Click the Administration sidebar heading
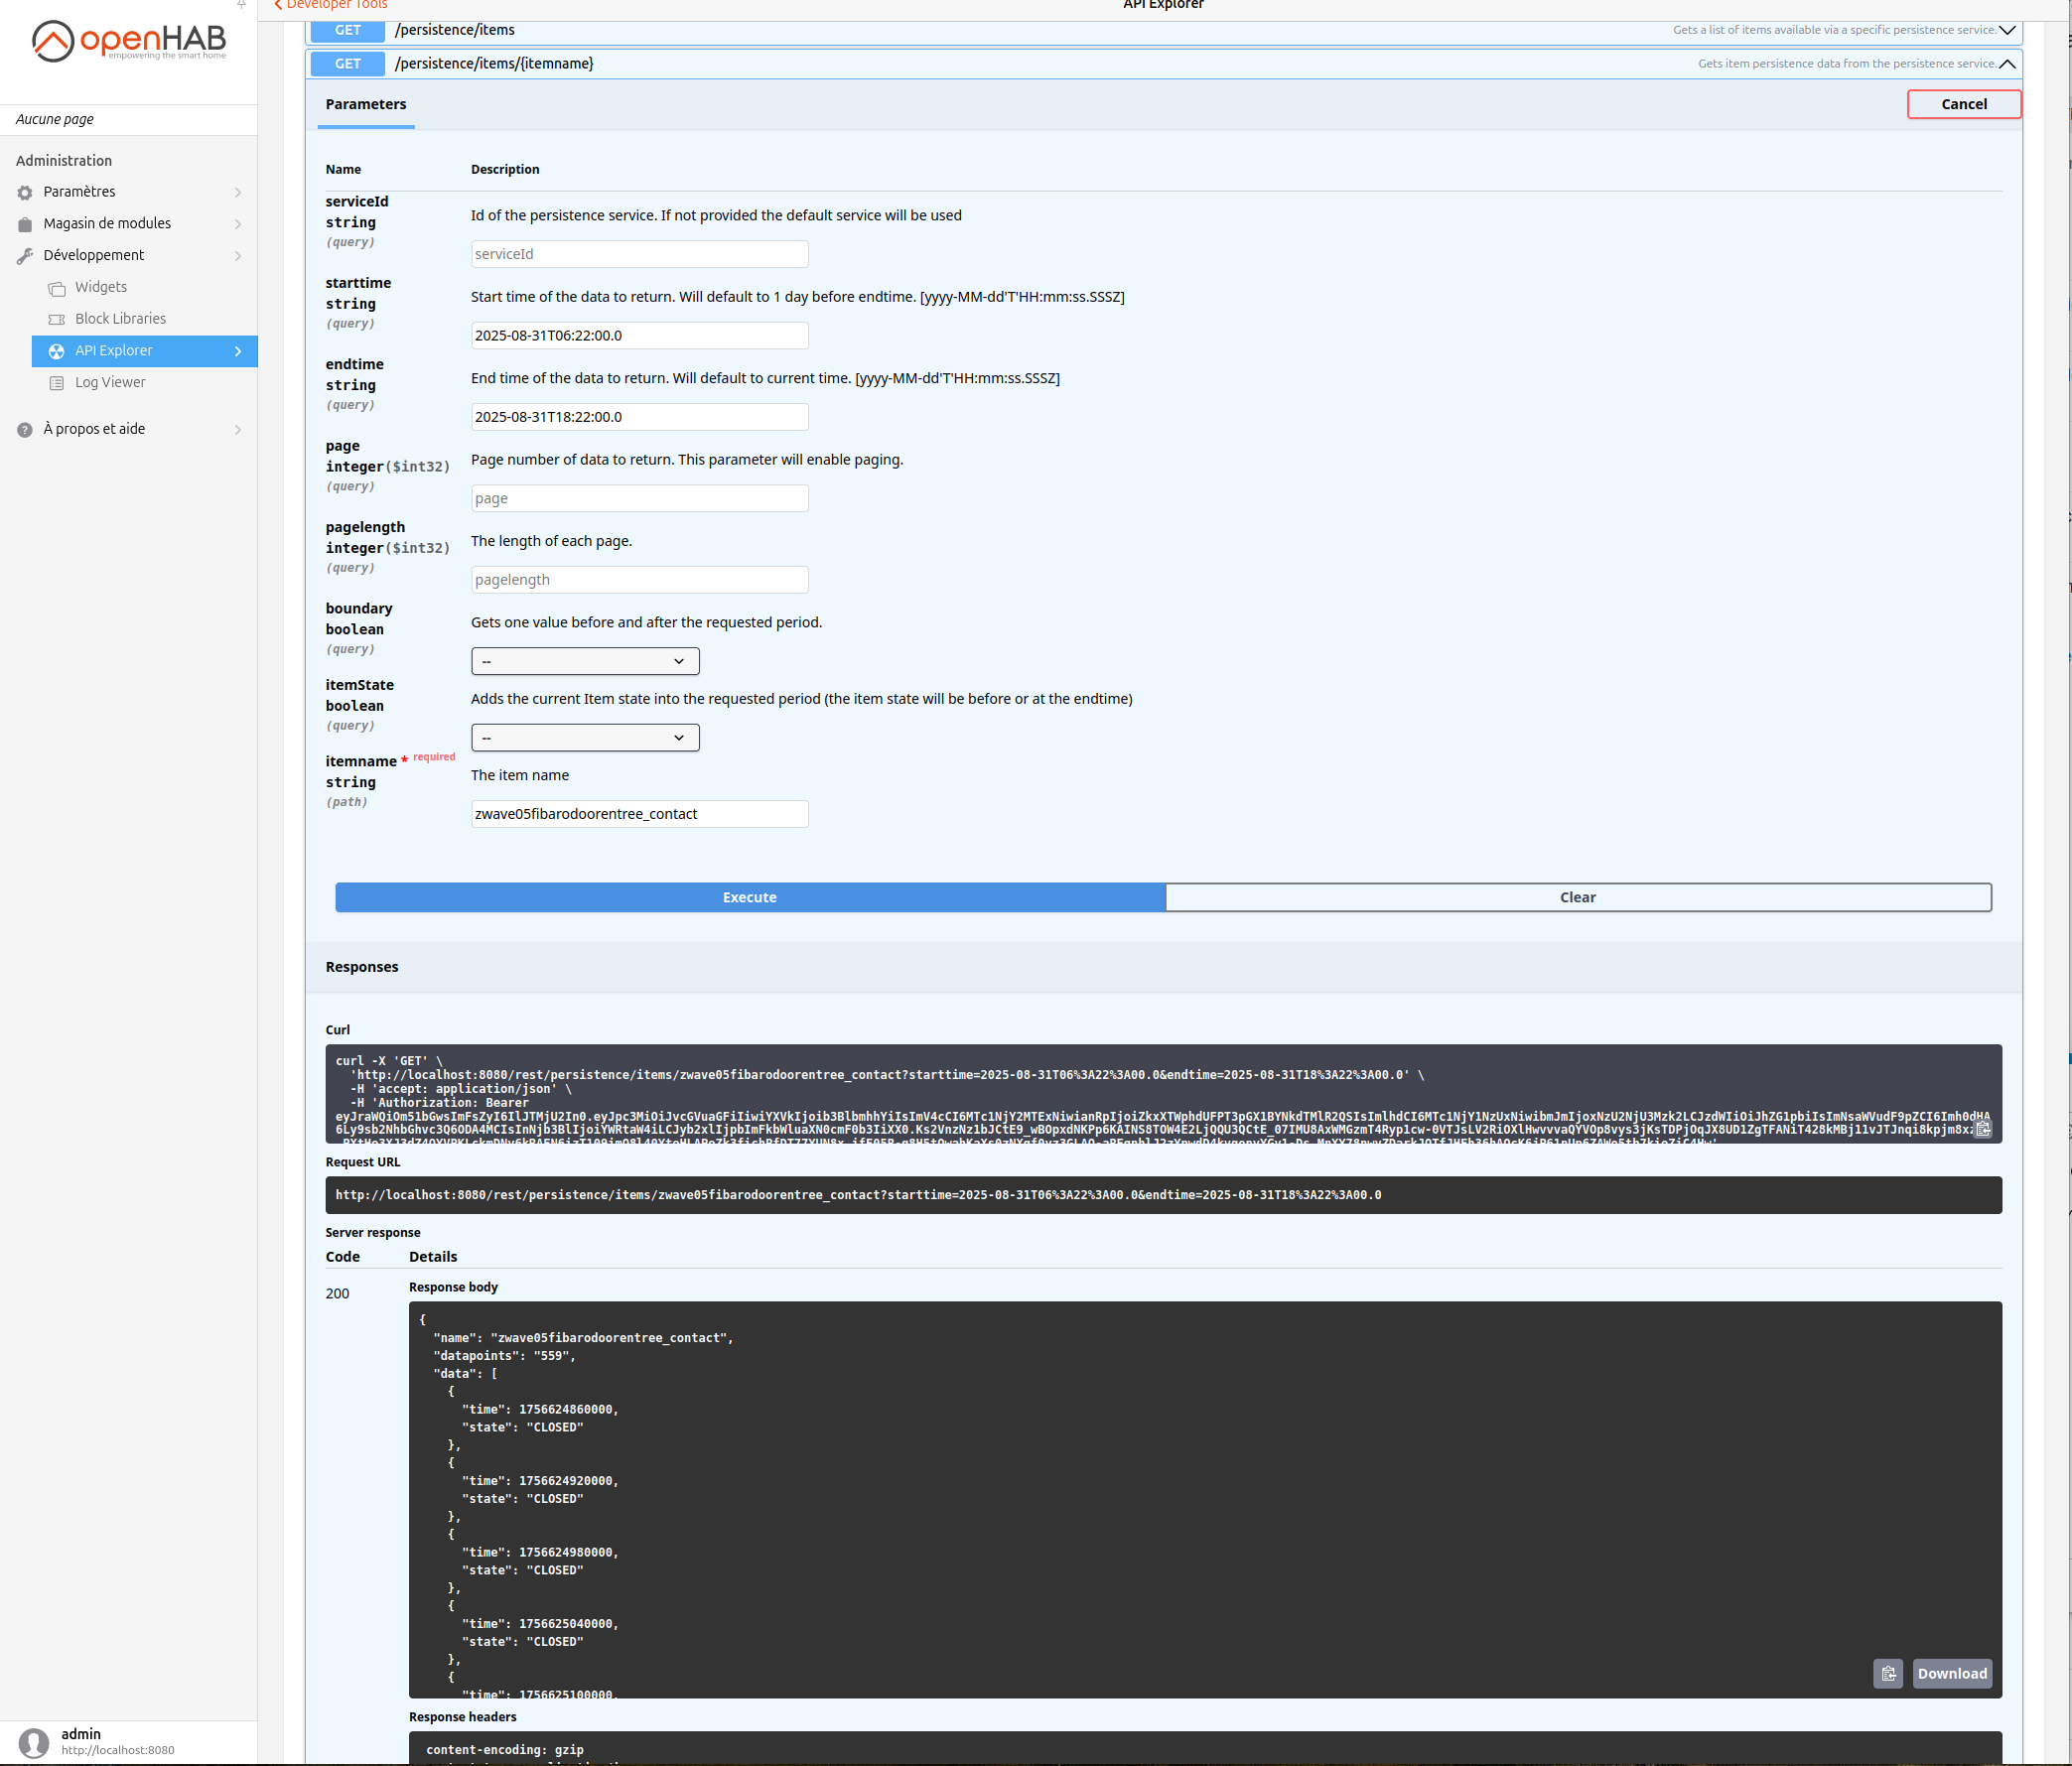 coord(64,161)
